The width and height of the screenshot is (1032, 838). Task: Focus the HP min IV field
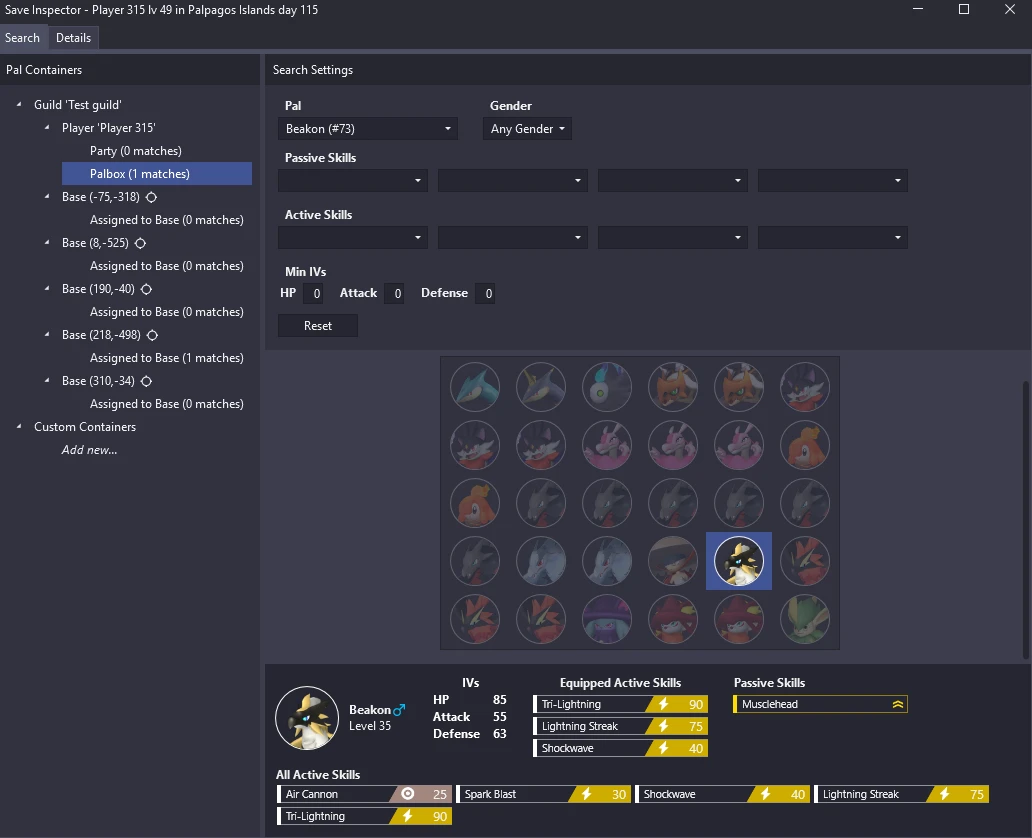(x=313, y=294)
